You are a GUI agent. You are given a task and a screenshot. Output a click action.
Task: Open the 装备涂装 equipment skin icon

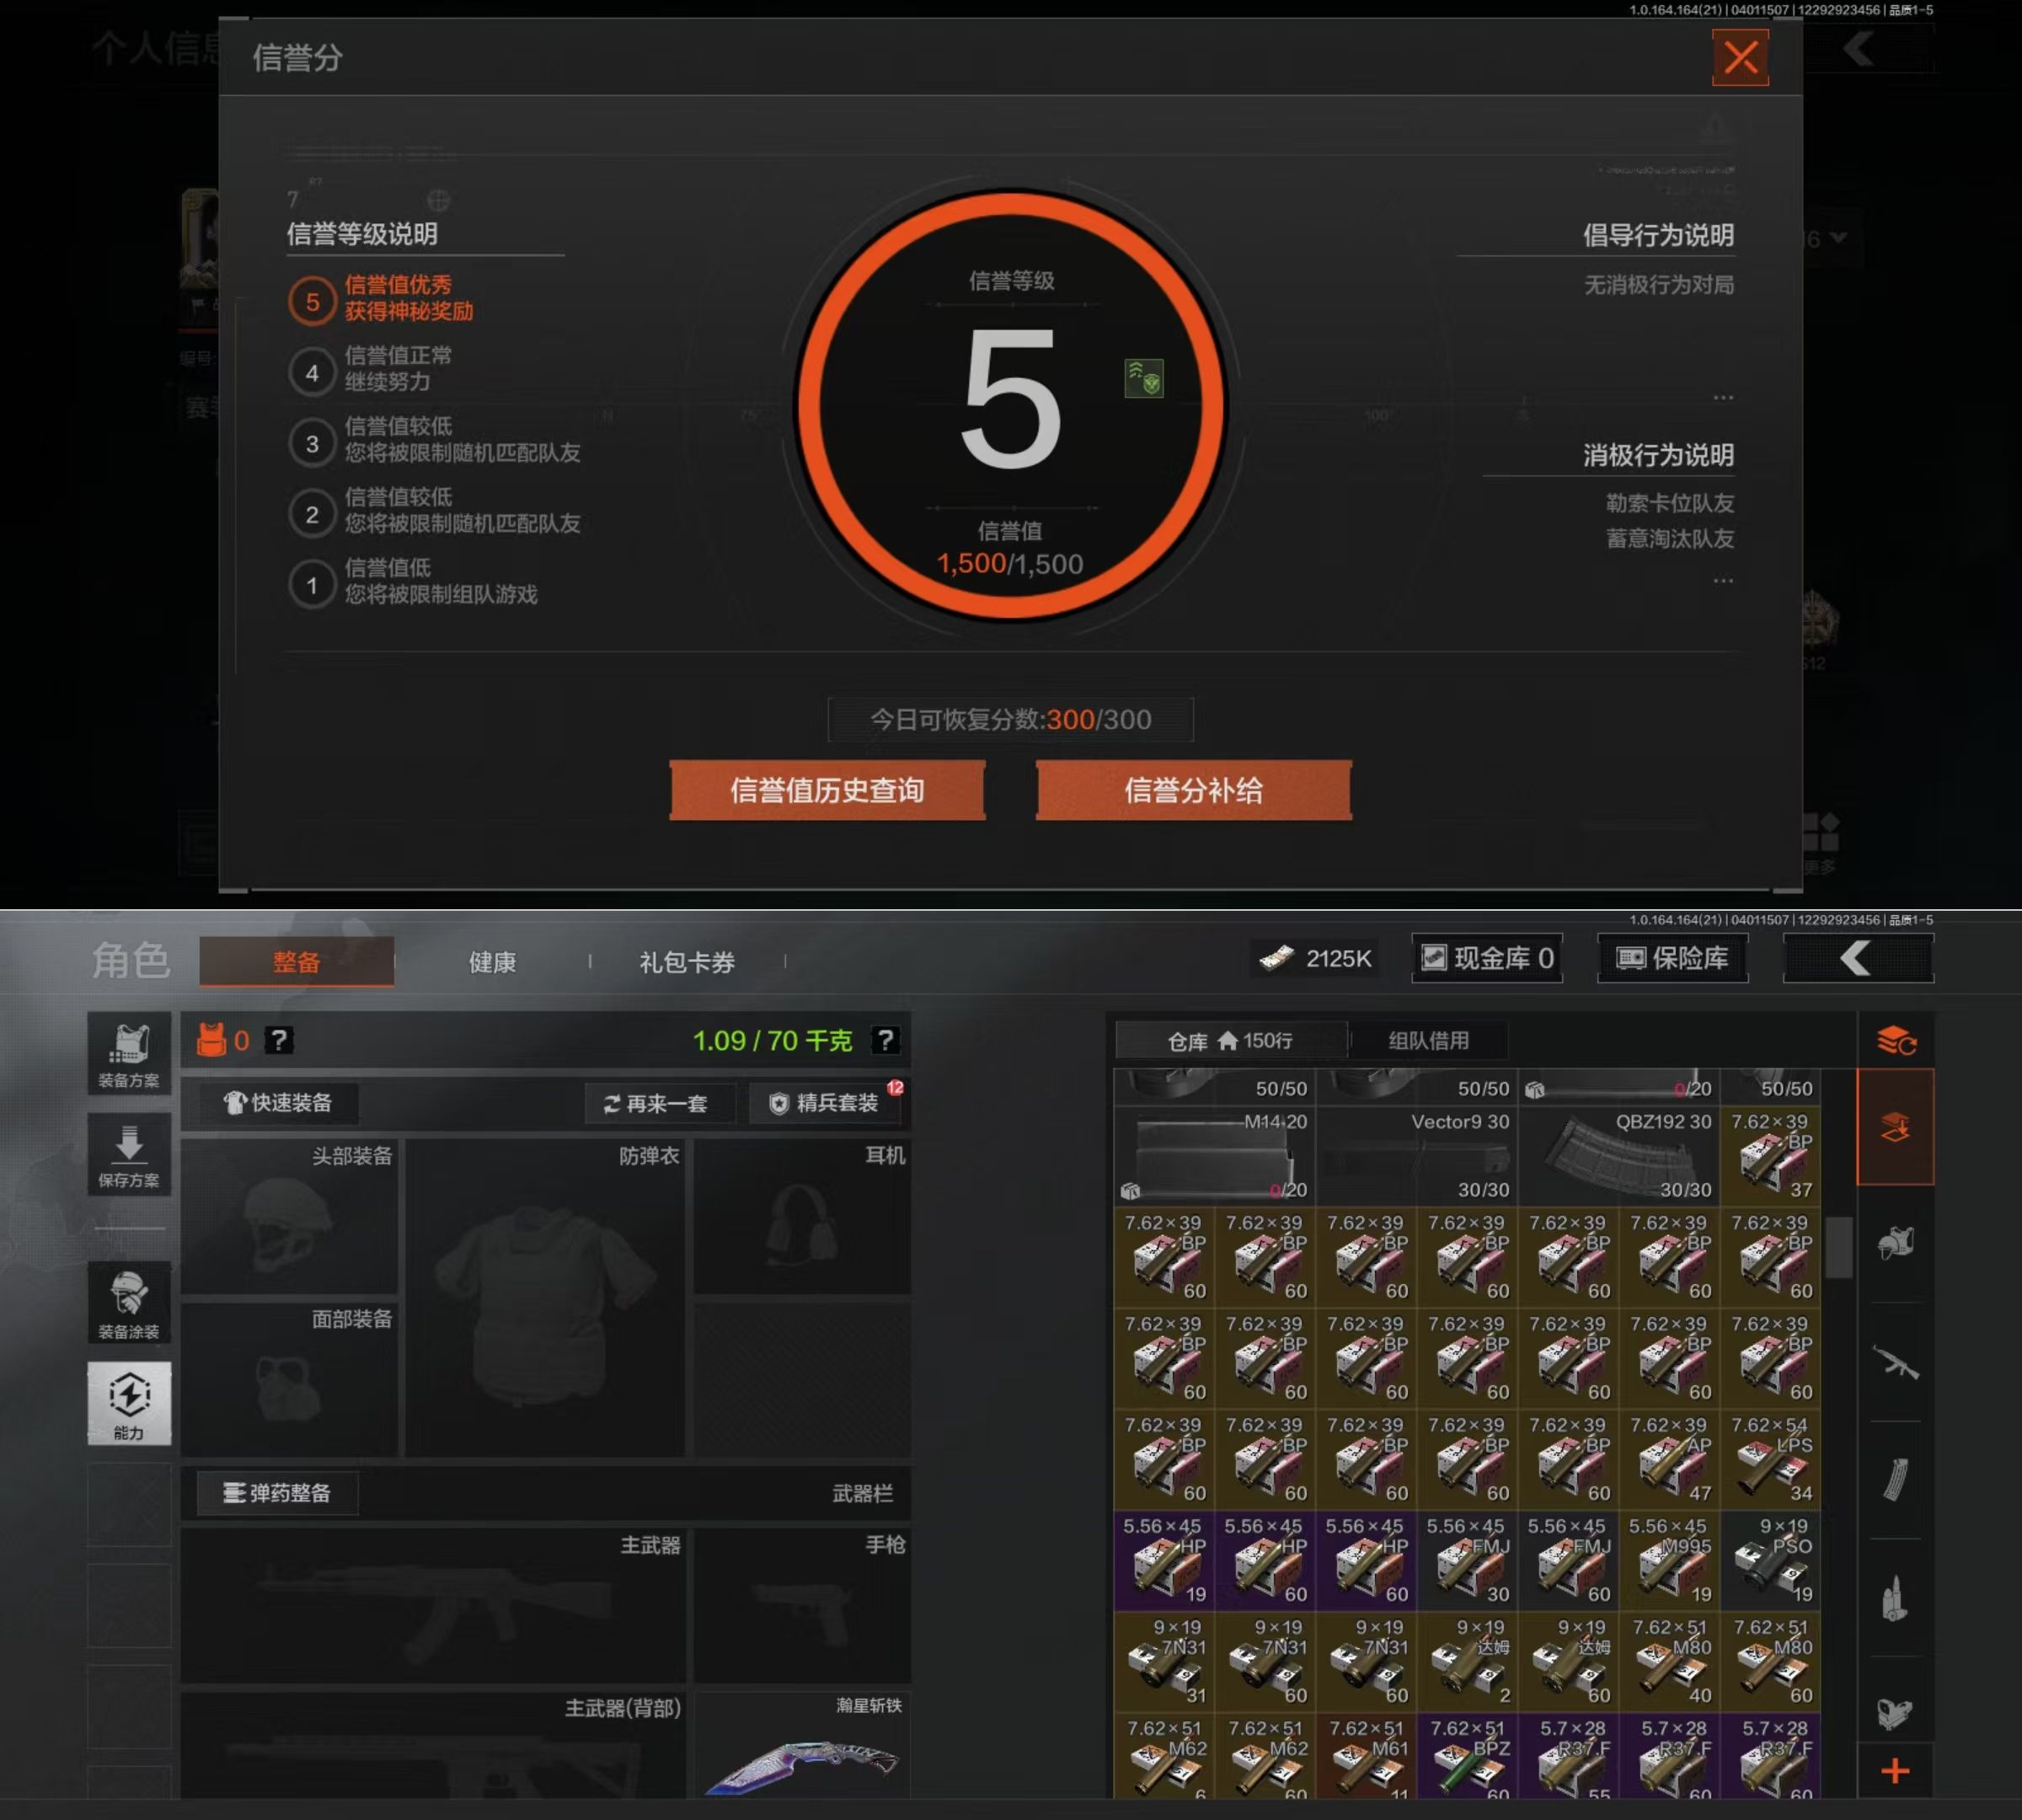[129, 1302]
